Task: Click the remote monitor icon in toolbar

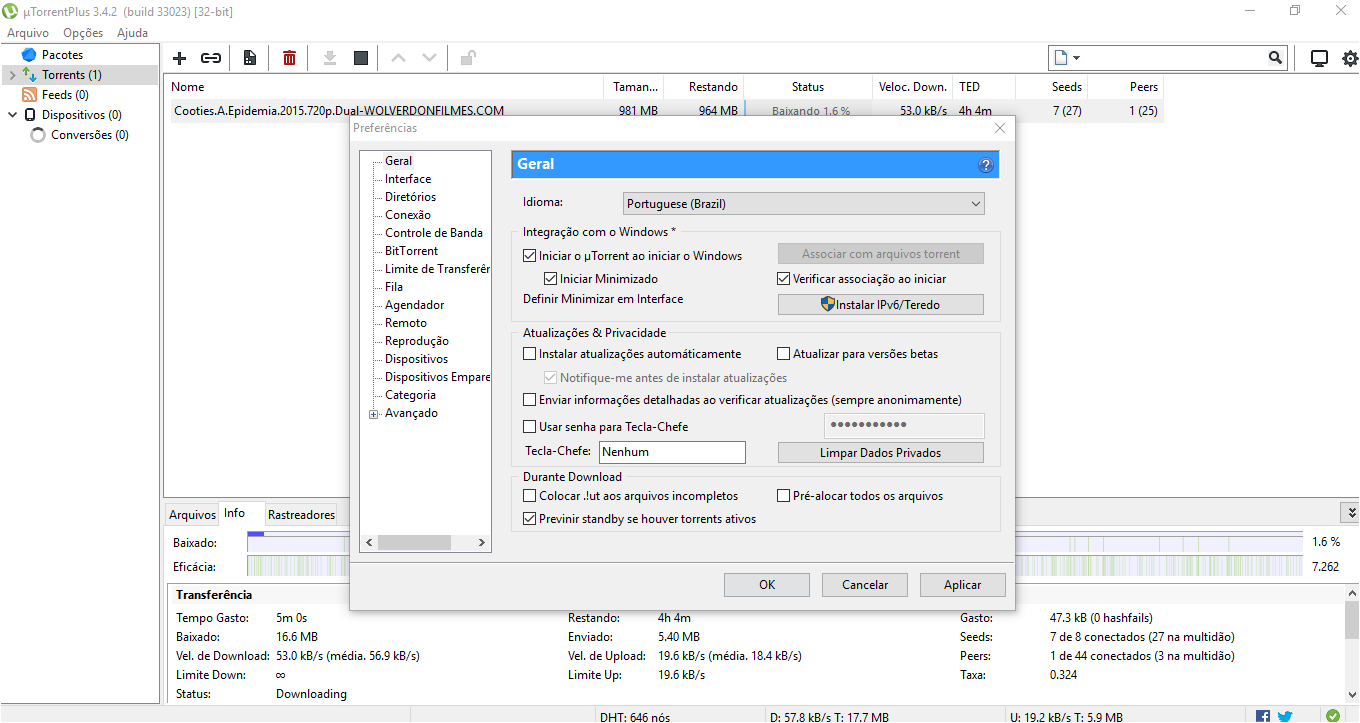Action: [x=1319, y=58]
